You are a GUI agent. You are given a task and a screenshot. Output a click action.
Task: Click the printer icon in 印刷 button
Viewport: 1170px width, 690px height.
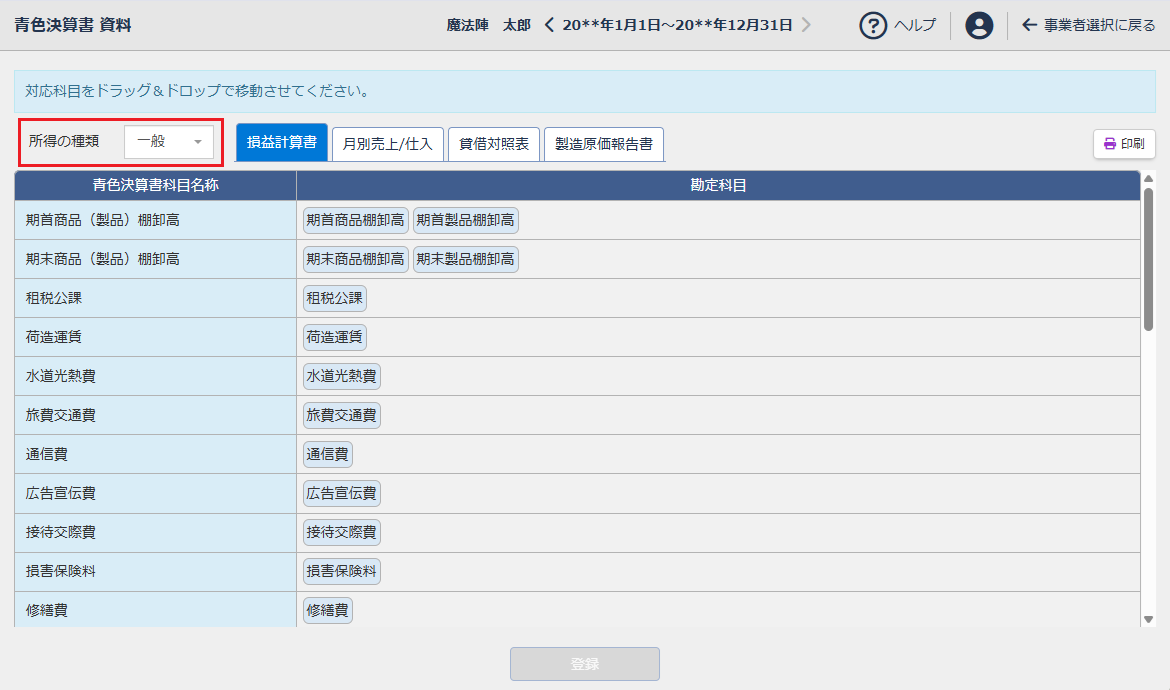[1109, 143]
